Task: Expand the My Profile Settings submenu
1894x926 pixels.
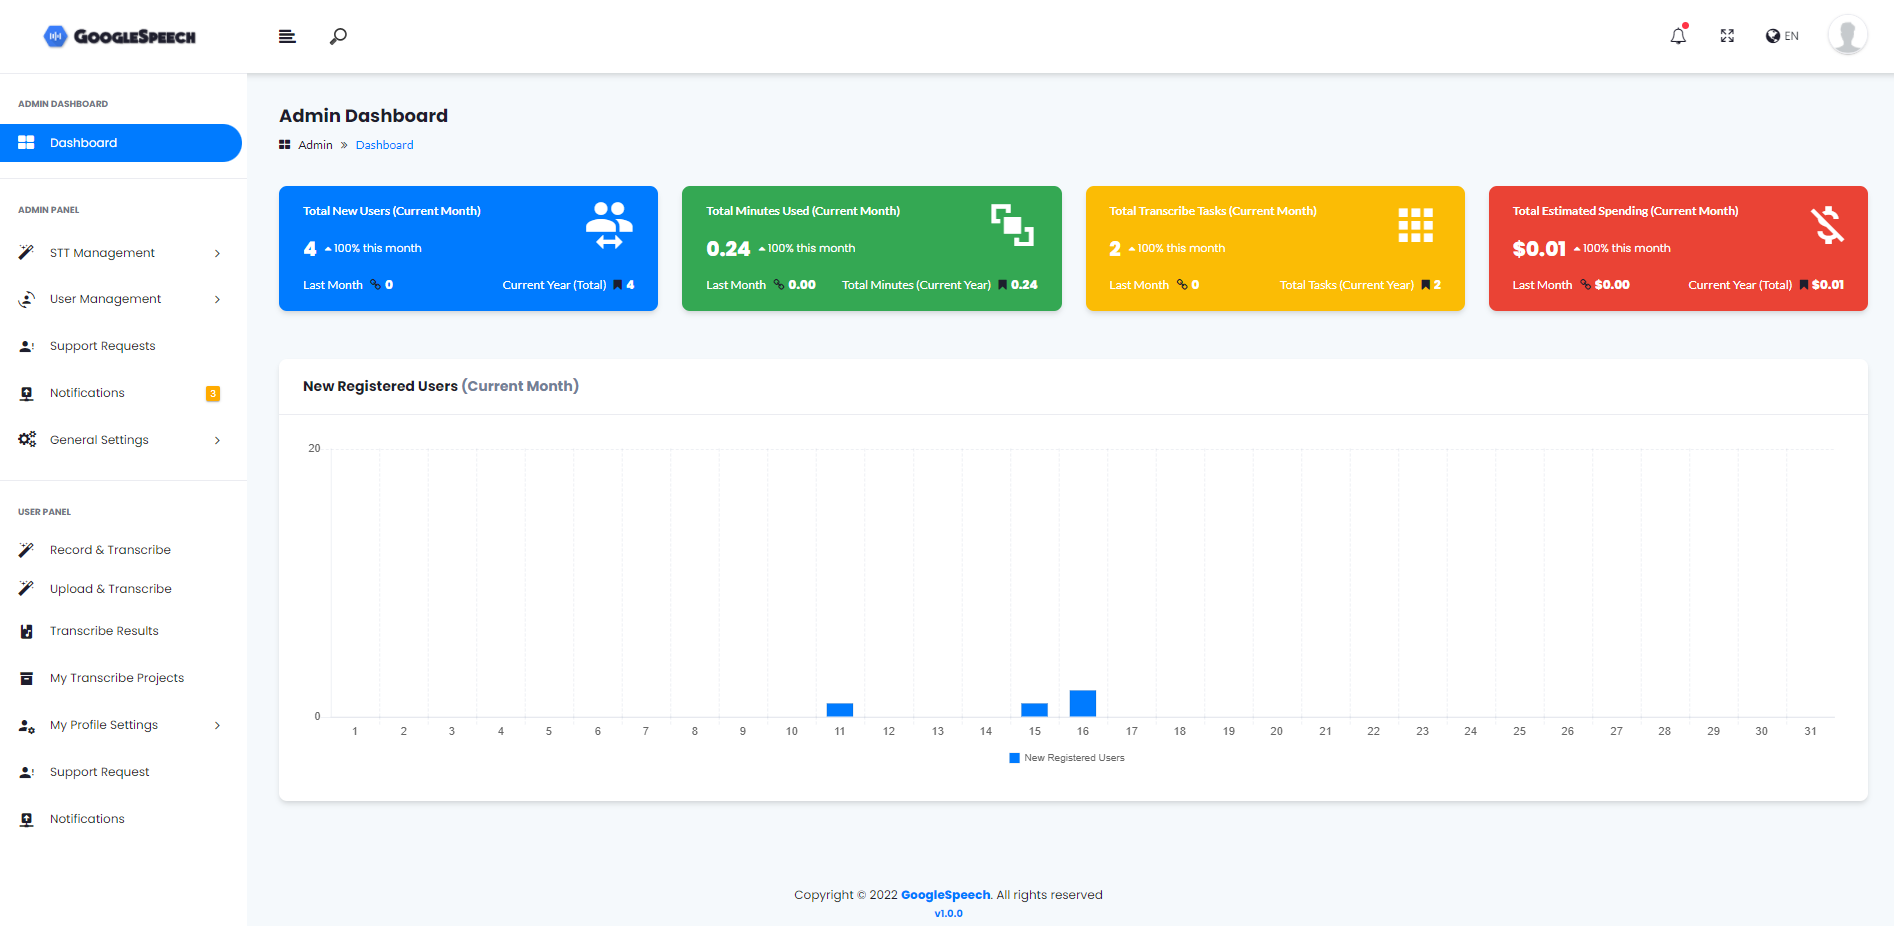Action: [217, 725]
